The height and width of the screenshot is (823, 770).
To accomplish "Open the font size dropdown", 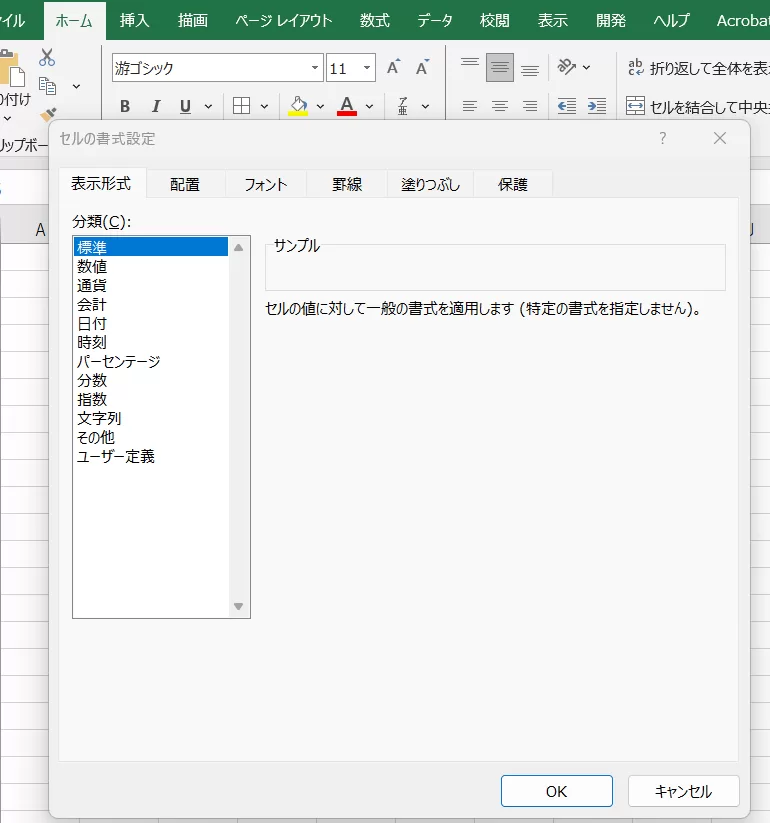I will pyautogui.click(x=367, y=68).
